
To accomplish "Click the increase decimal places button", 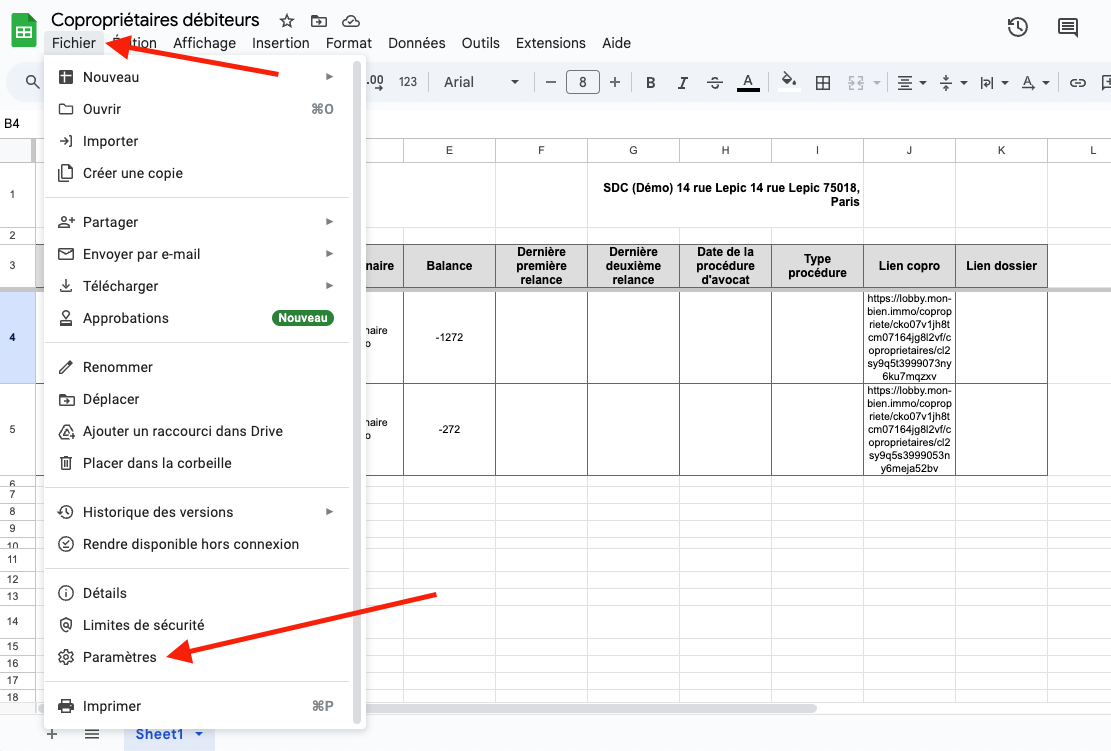I will coord(375,82).
